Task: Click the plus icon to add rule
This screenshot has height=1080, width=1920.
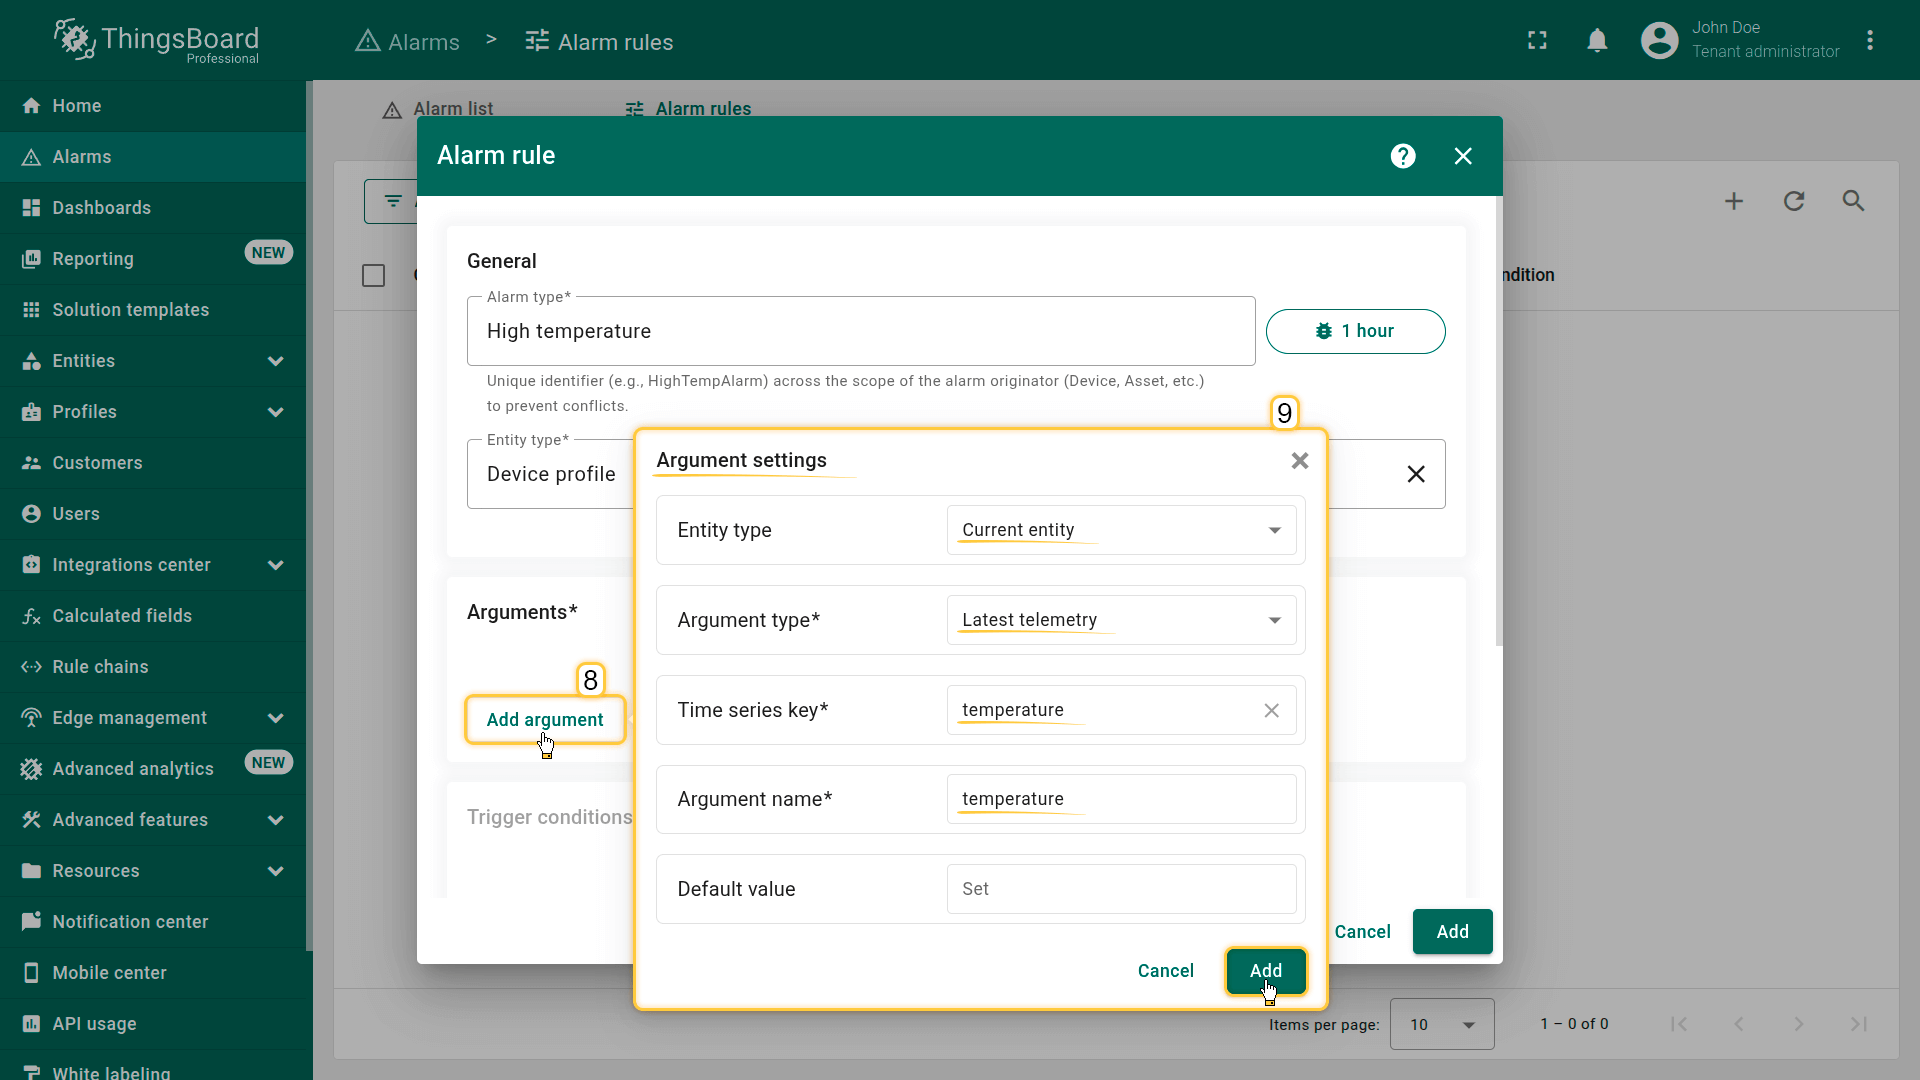Action: point(1734,201)
